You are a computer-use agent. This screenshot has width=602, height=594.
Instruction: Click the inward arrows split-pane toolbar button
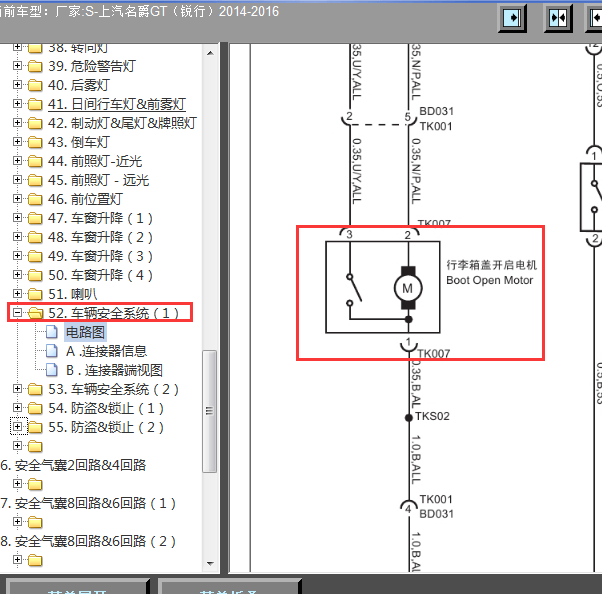click(x=558, y=18)
